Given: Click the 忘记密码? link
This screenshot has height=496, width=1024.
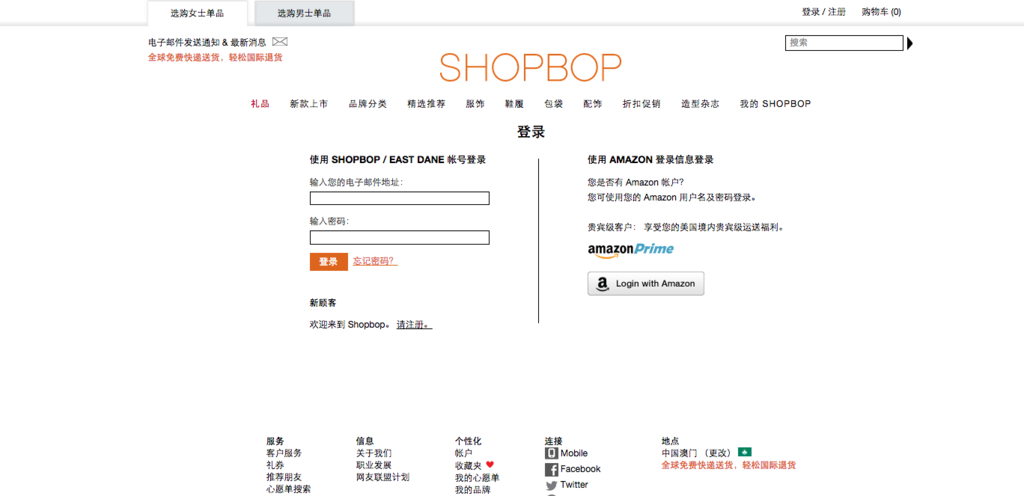Looking at the screenshot, I should click(375, 261).
